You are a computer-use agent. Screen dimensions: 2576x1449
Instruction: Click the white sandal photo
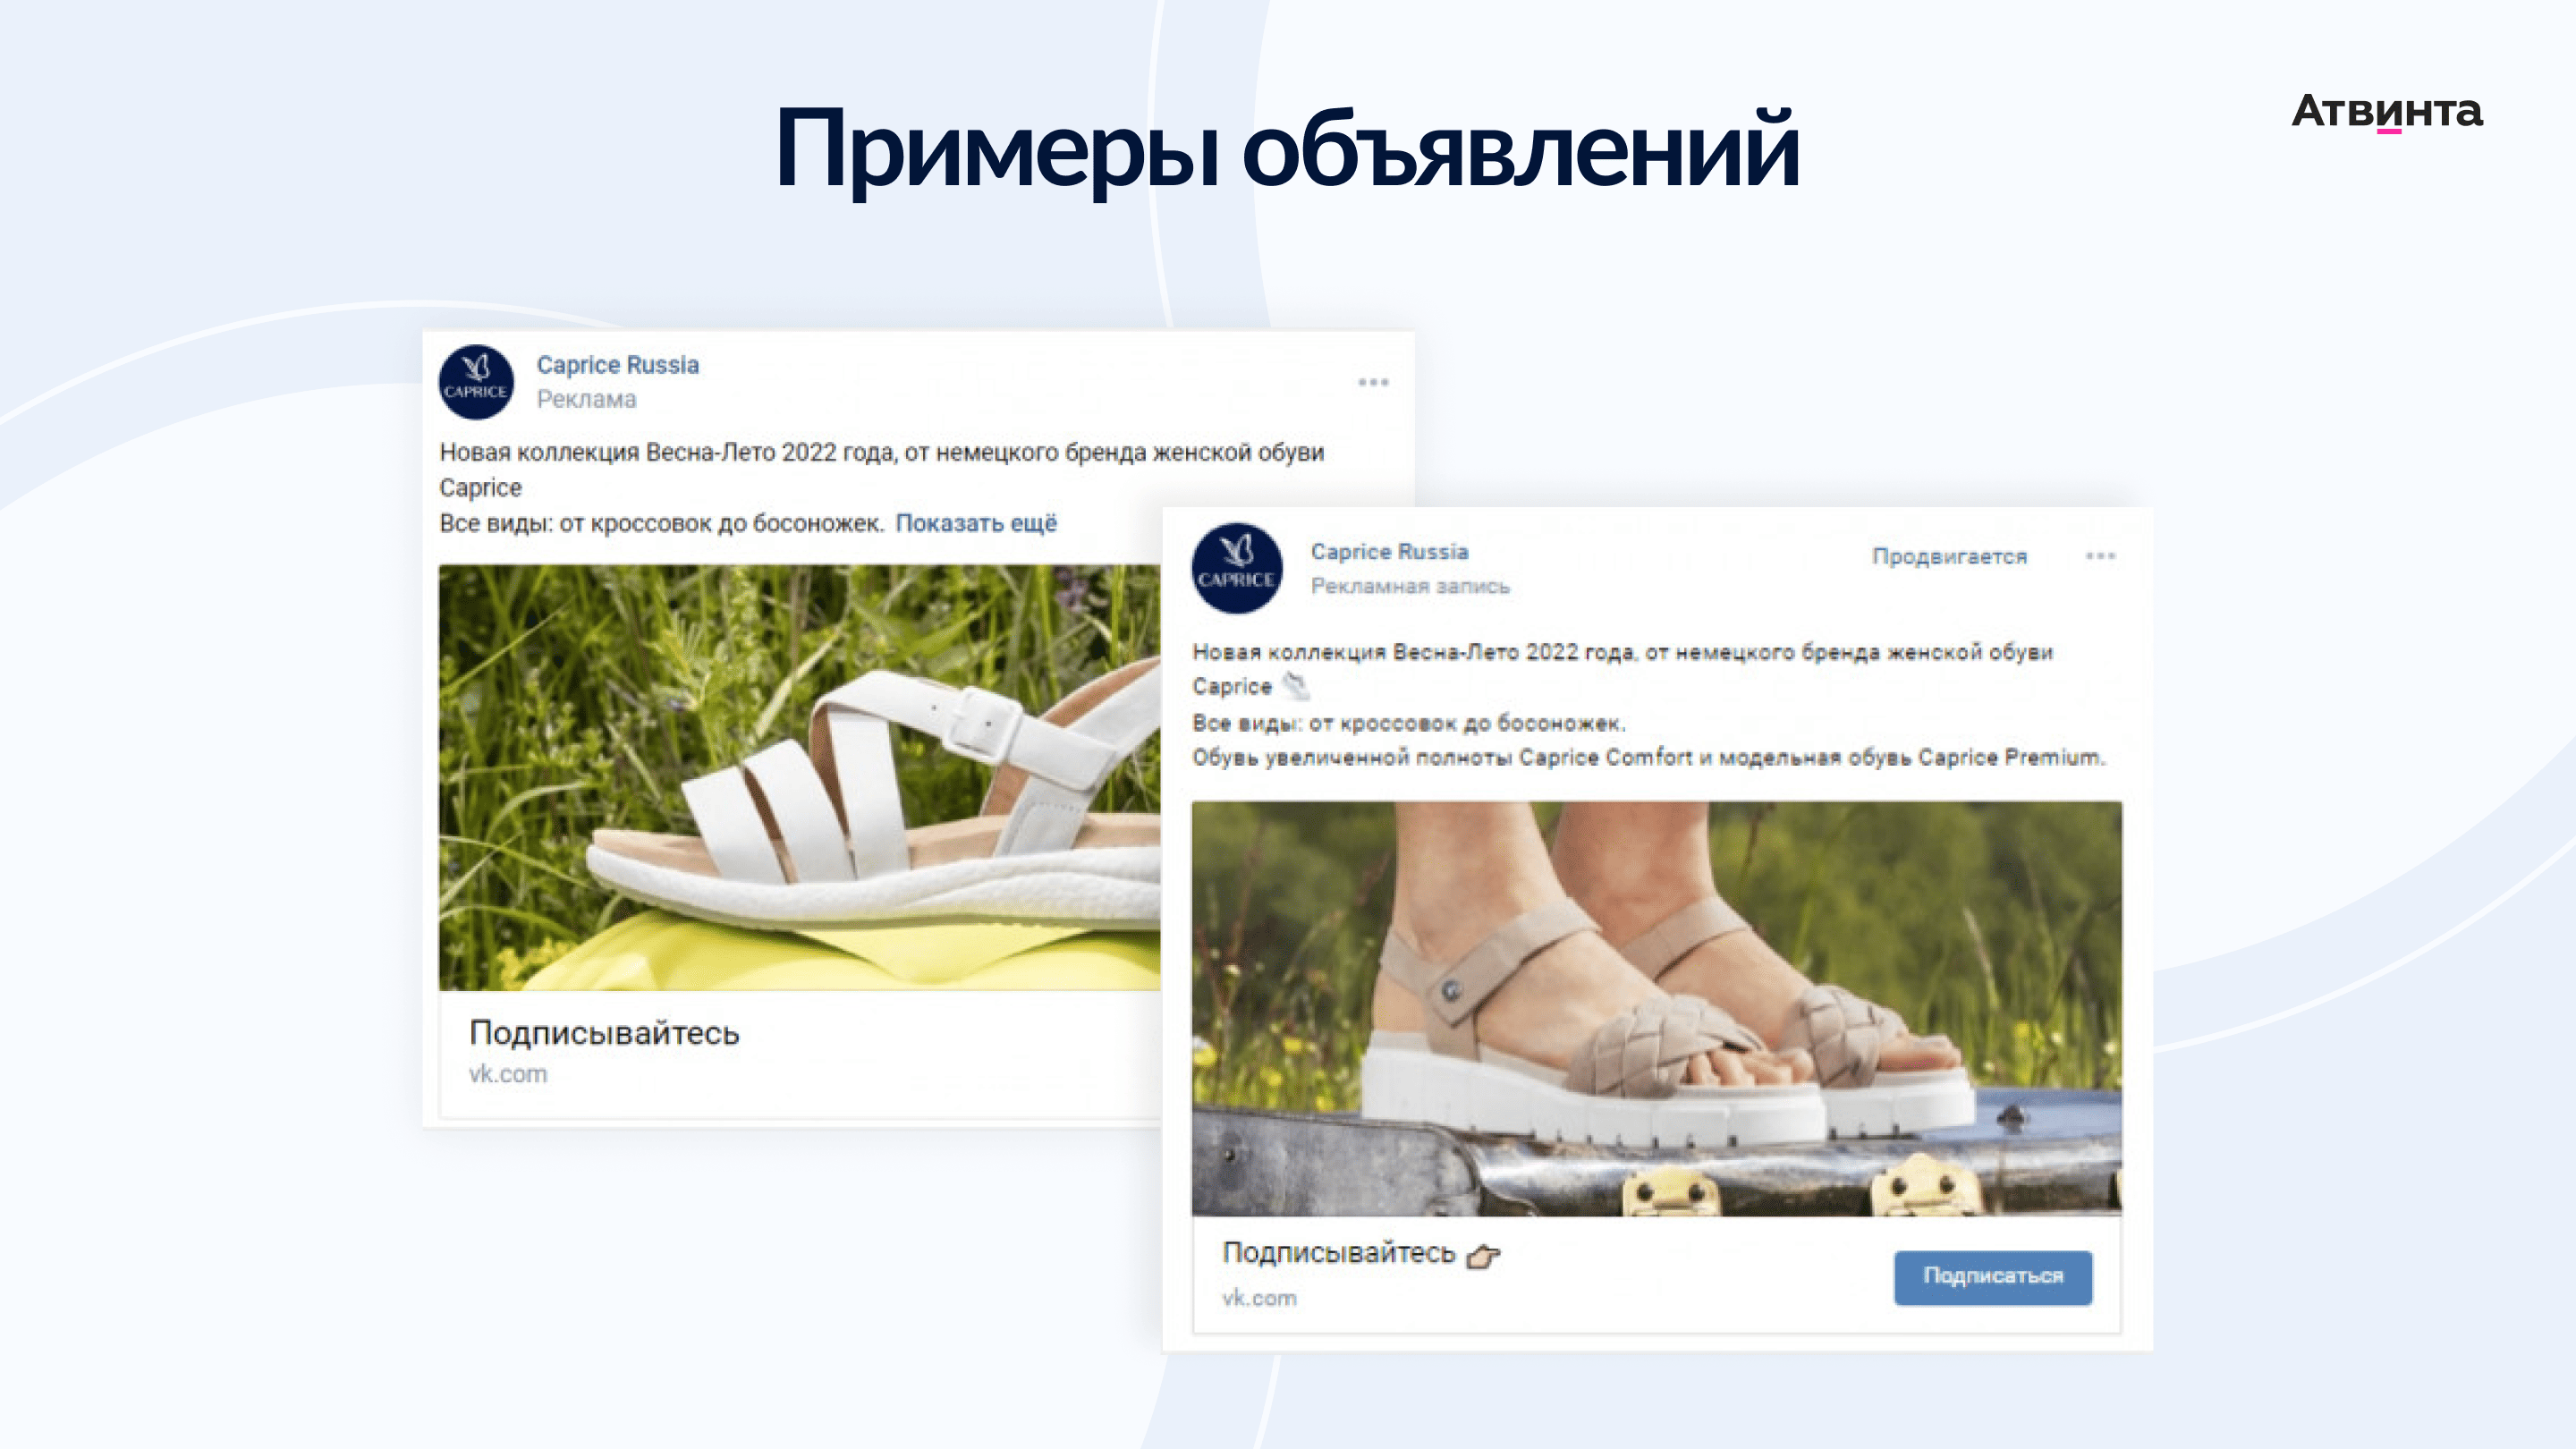(x=799, y=778)
